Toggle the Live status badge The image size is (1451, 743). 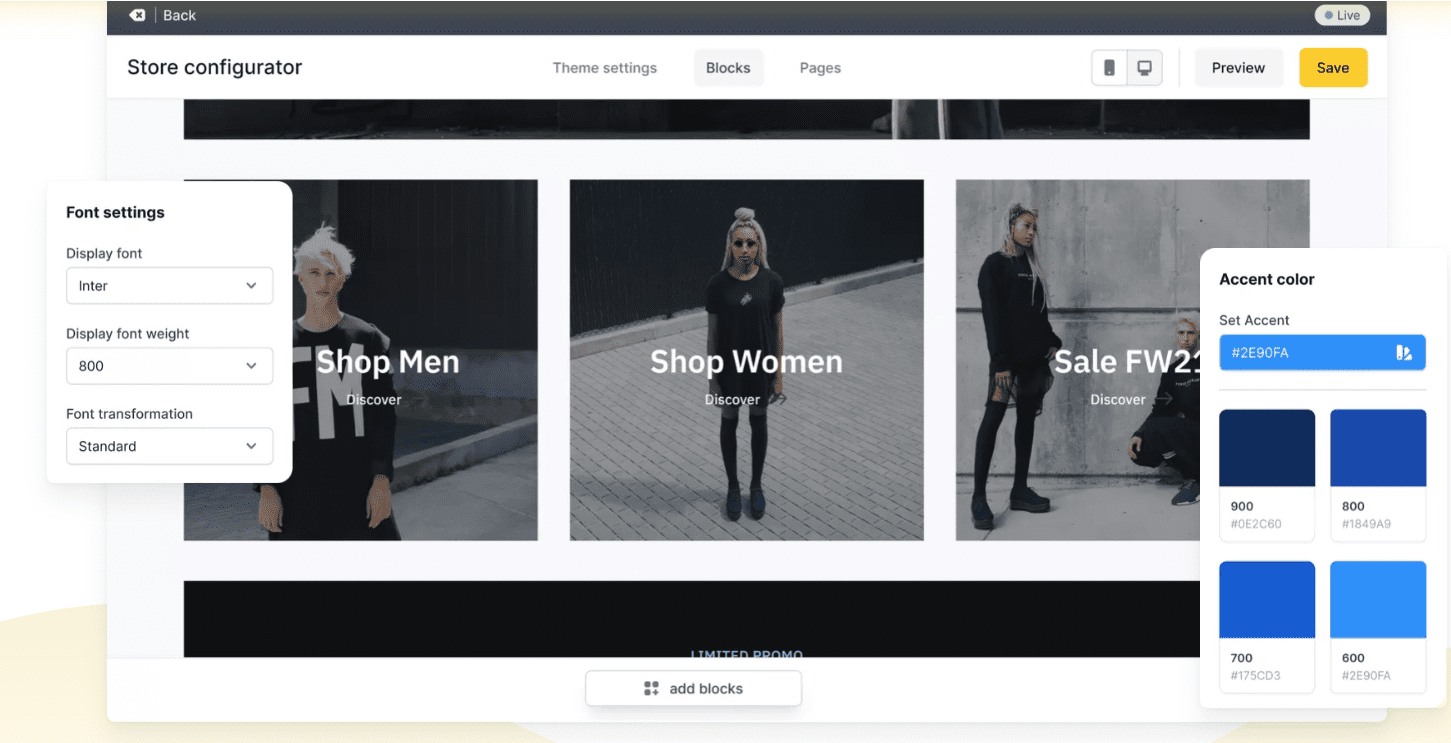point(1342,15)
